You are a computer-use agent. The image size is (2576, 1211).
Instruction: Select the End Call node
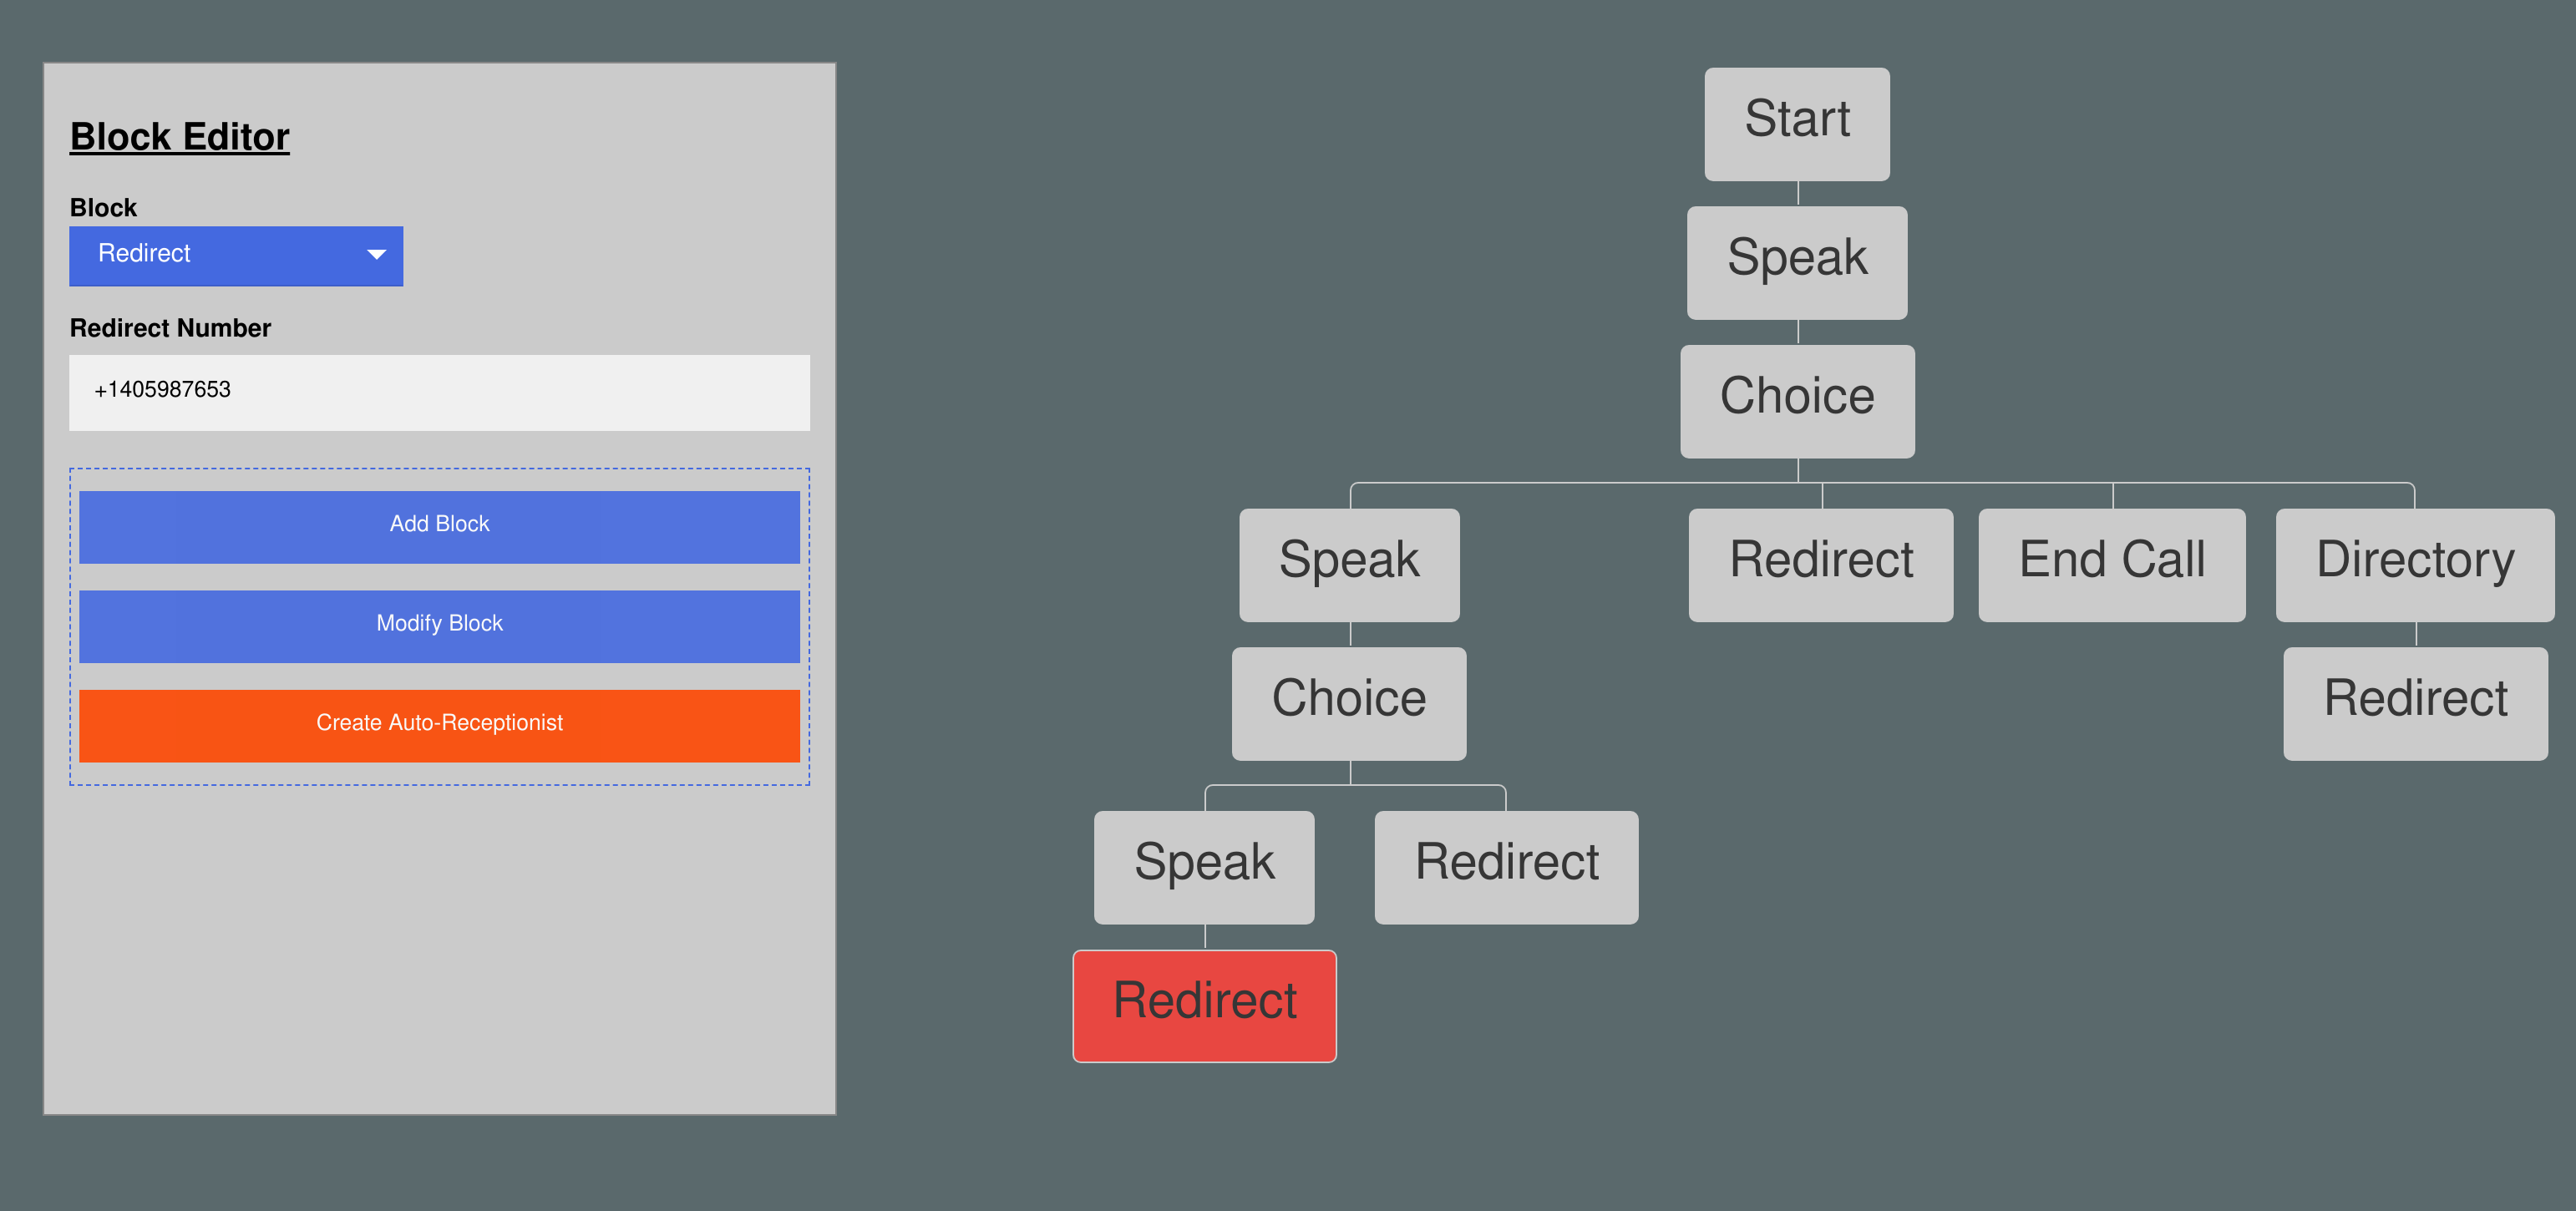[x=2110, y=564]
